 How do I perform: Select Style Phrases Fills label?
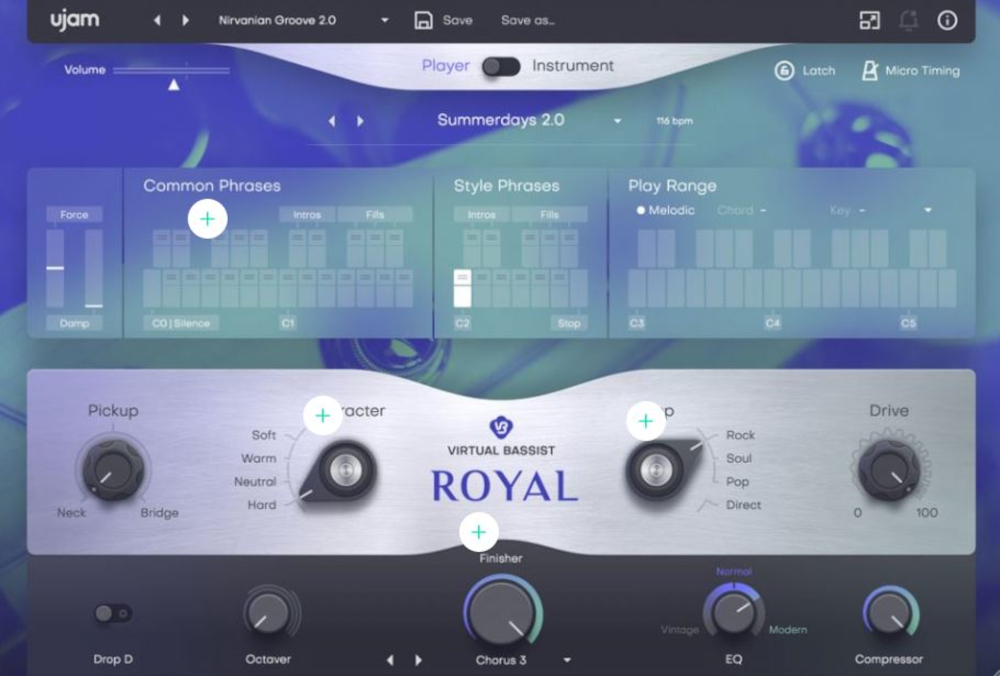point(550,215)
